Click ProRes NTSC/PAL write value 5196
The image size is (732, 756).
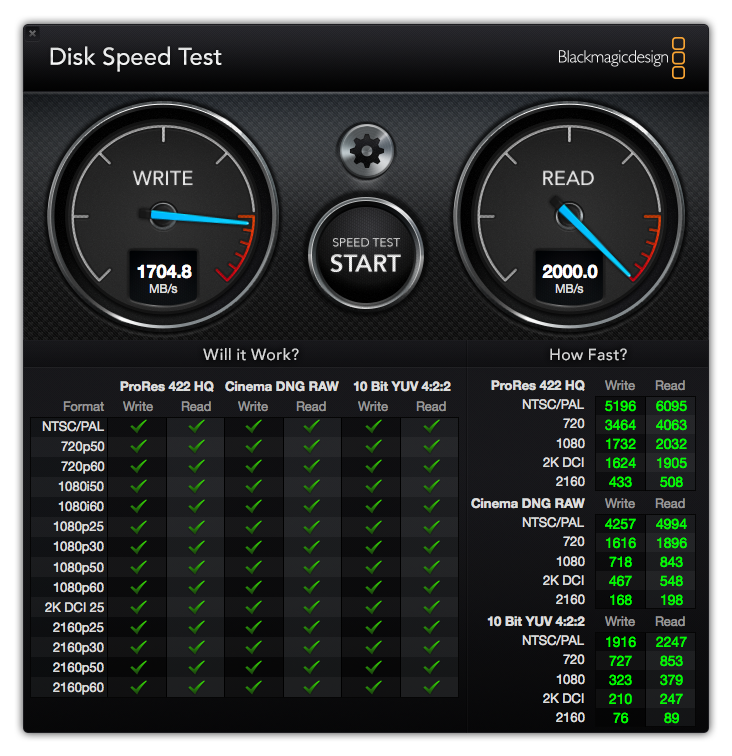pos(620,406)
